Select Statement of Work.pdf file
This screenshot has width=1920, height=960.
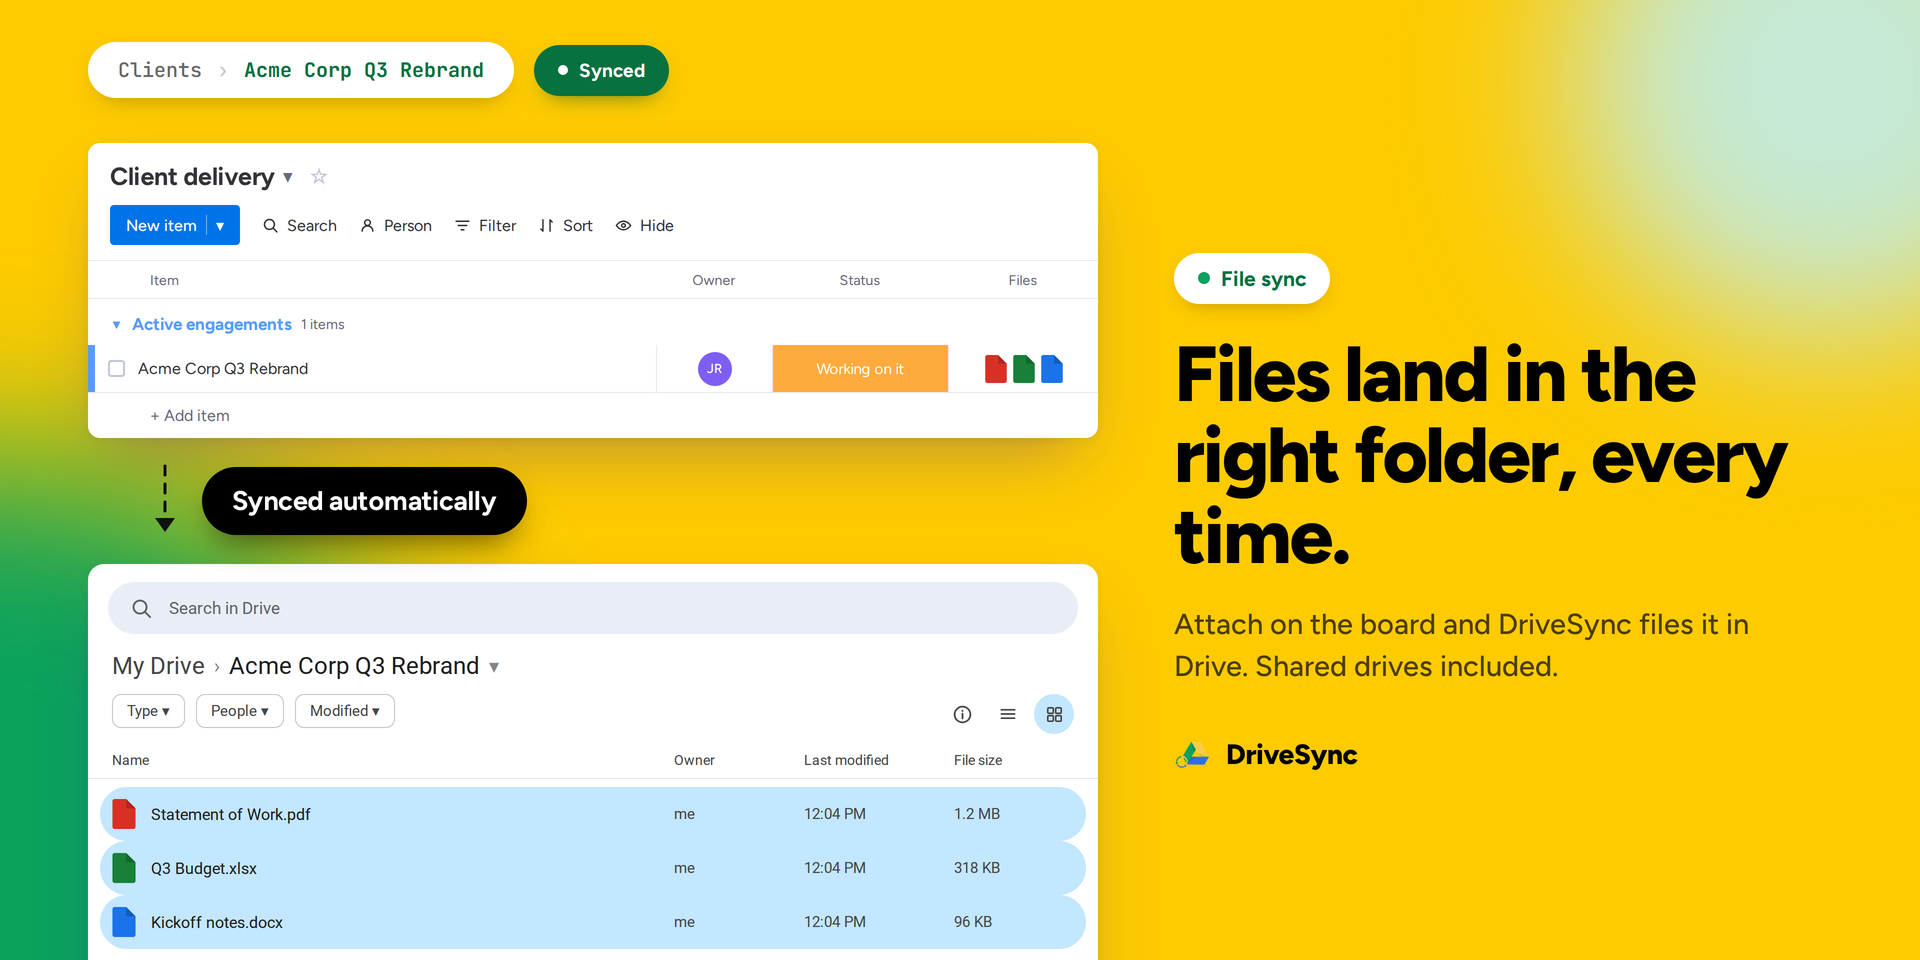tap(593, 814)
